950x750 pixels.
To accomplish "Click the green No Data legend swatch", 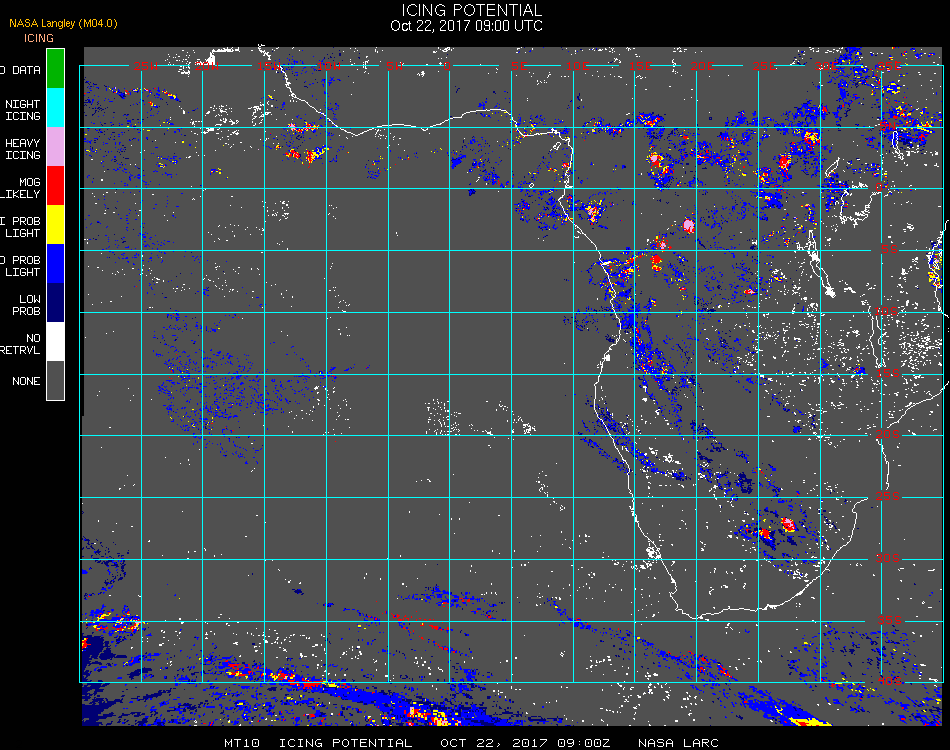I will point(55,68).
